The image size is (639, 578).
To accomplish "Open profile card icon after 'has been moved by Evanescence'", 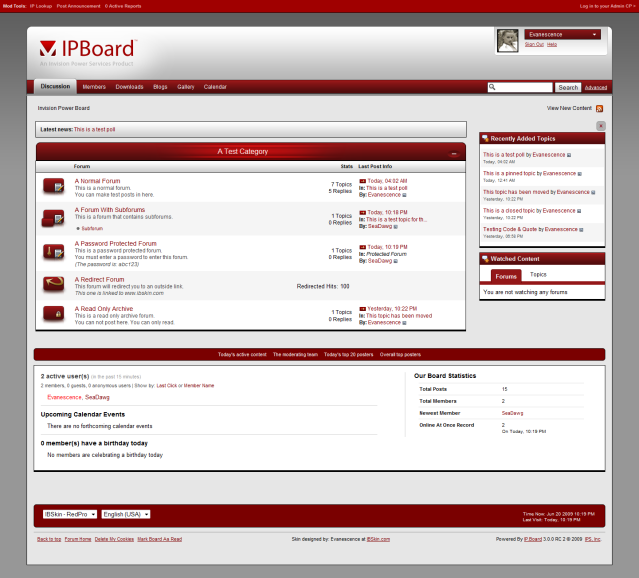I will click(593, 192).
